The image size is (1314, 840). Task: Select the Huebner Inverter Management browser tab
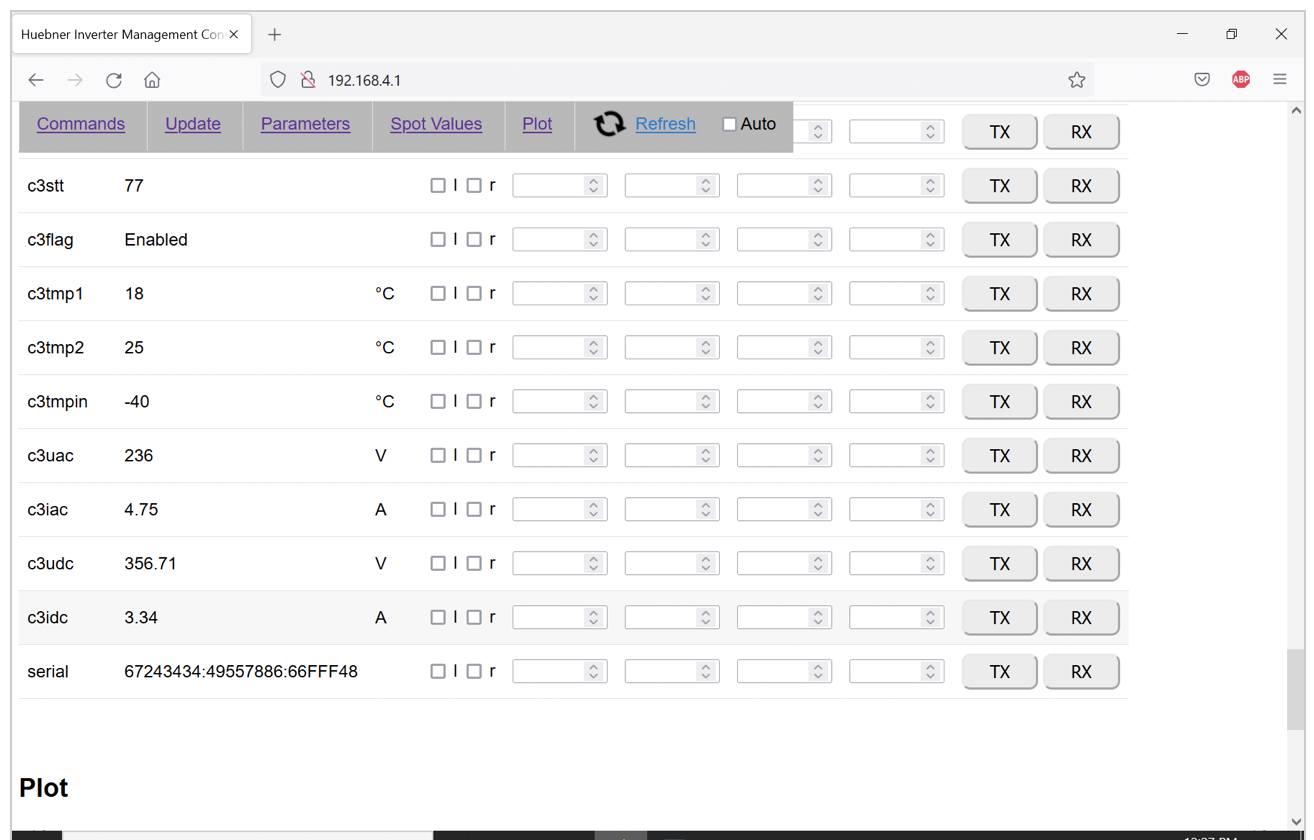click(x=131, y=34)
